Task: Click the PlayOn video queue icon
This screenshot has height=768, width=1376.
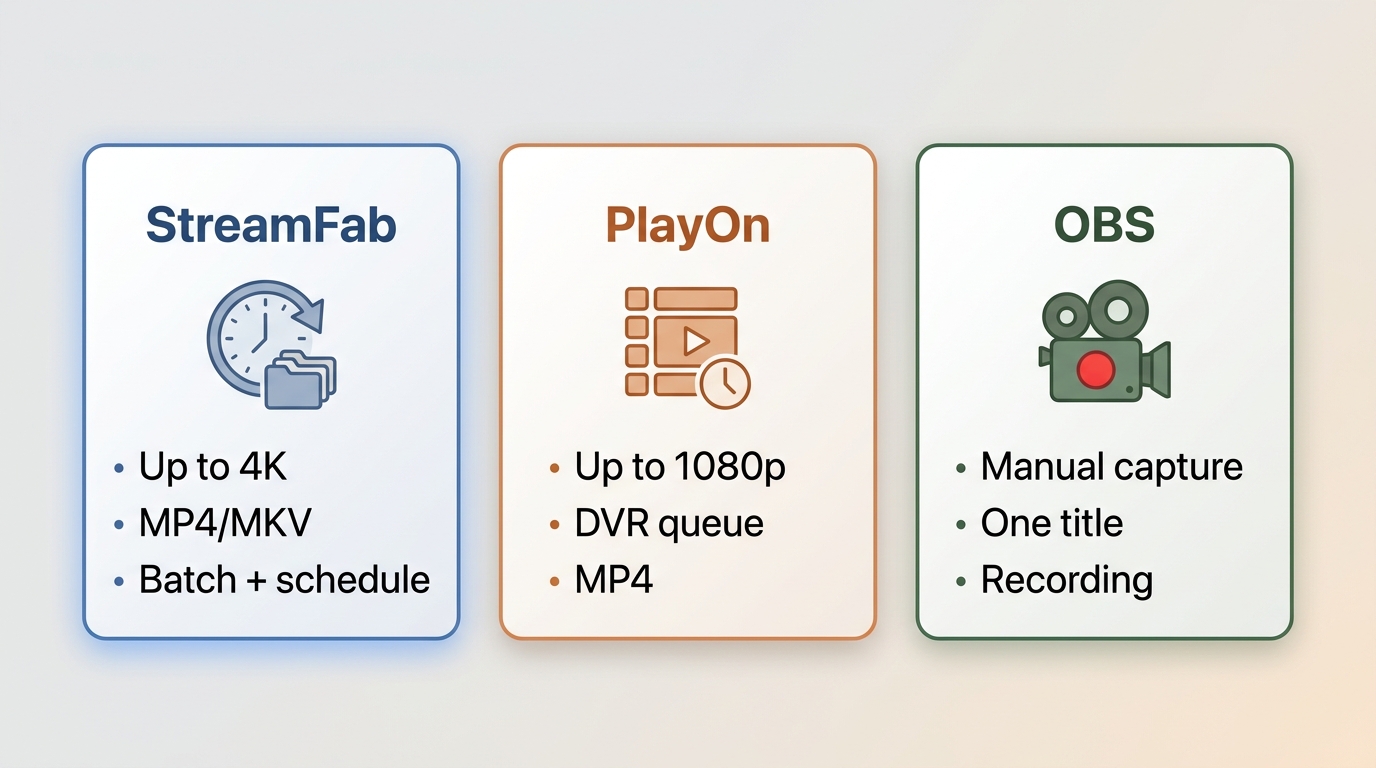Action: pos(688,347)
